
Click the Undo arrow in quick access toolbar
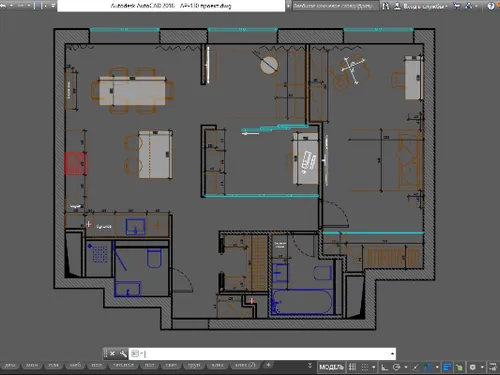point(3,6)
